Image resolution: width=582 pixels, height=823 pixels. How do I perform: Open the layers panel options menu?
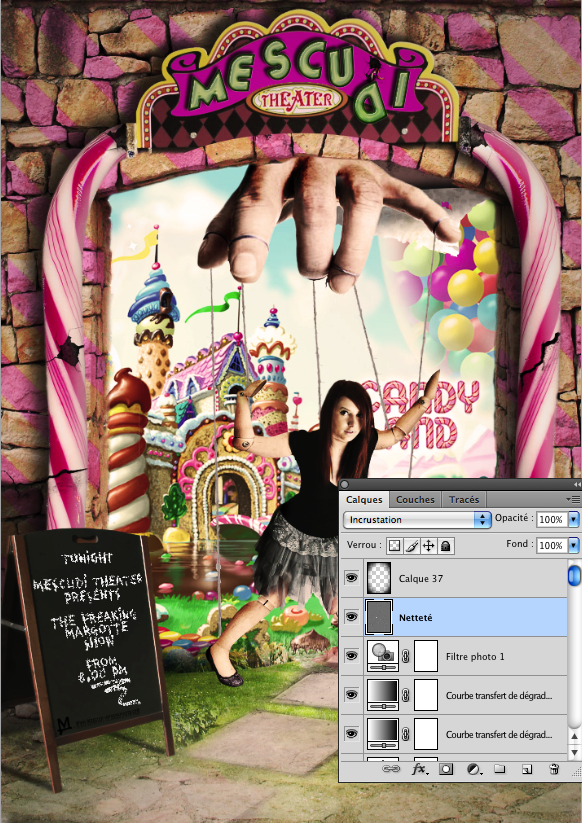(x=575, y=499)
